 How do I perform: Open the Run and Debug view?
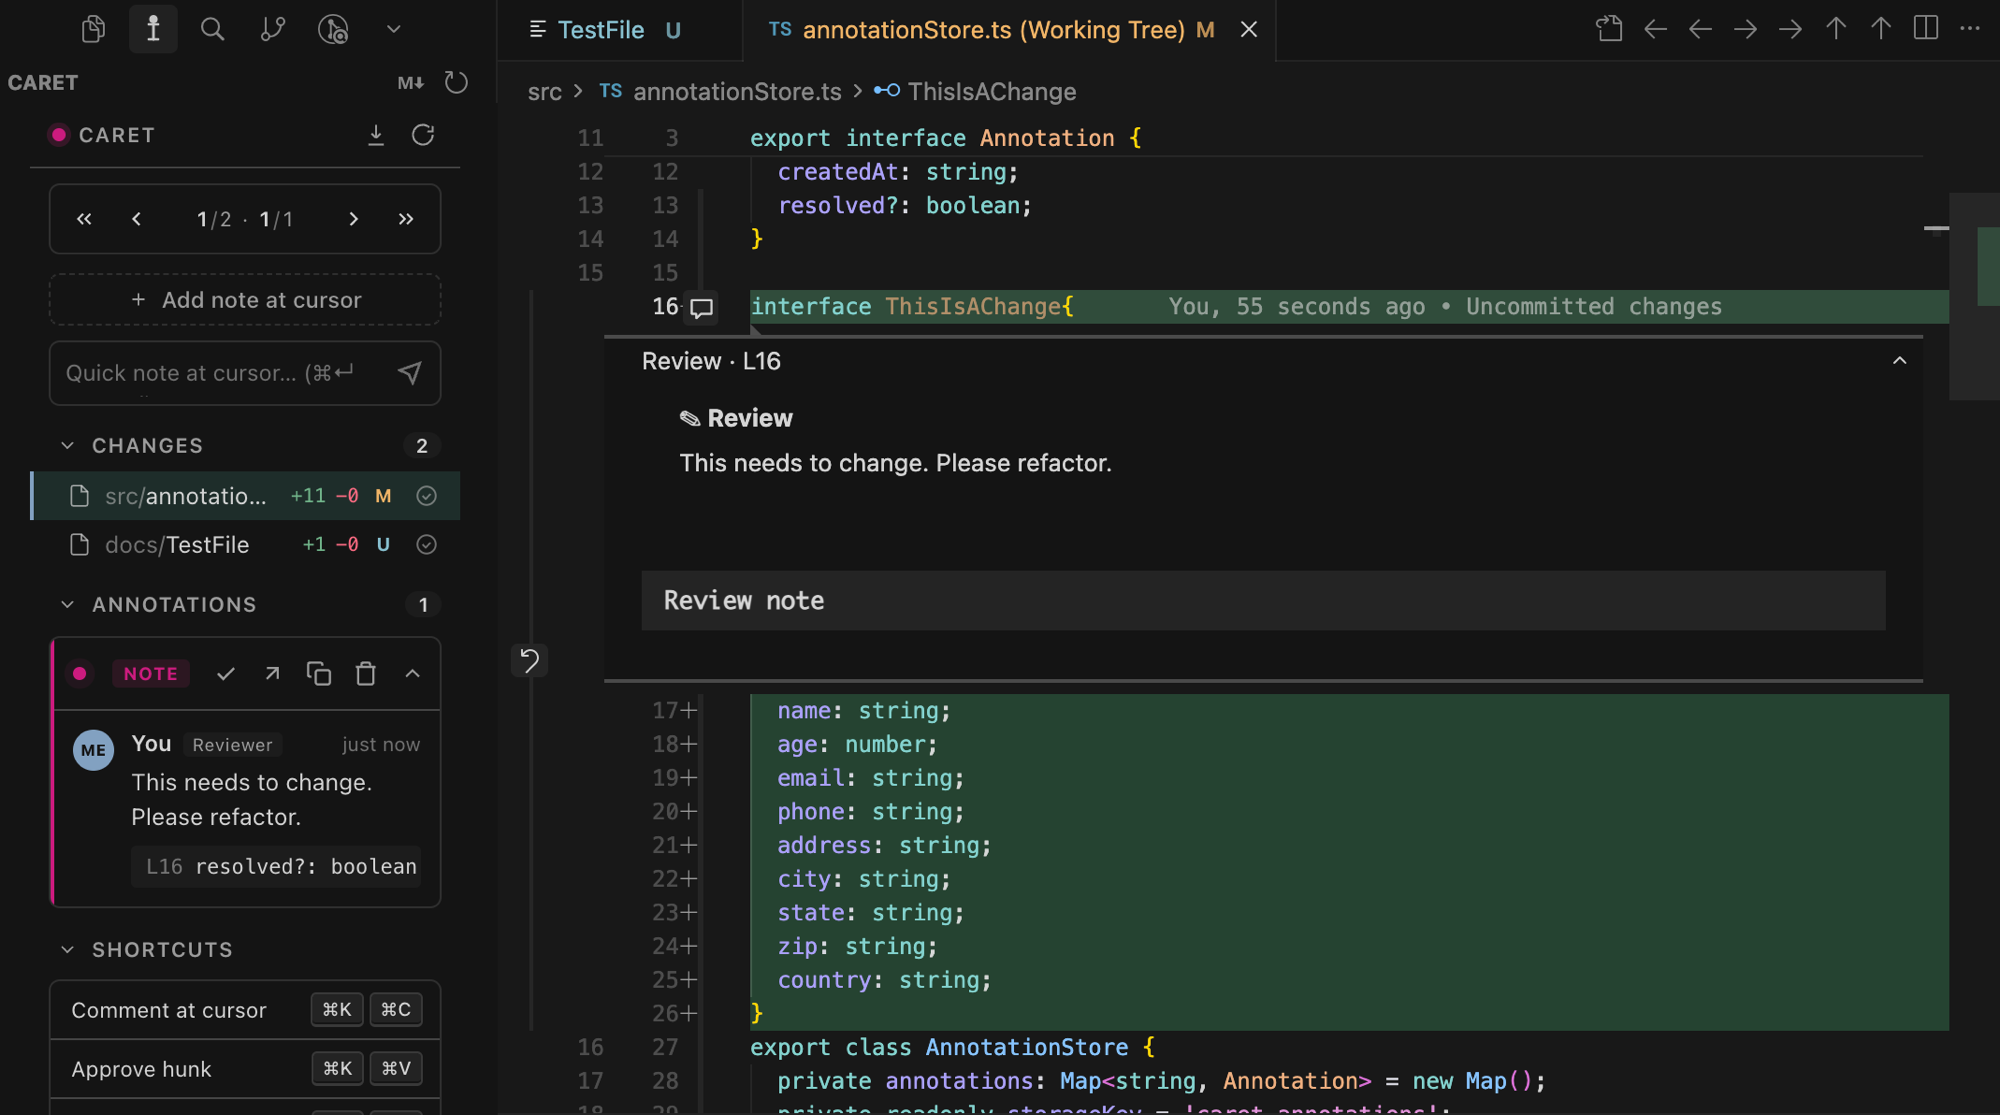332,29
